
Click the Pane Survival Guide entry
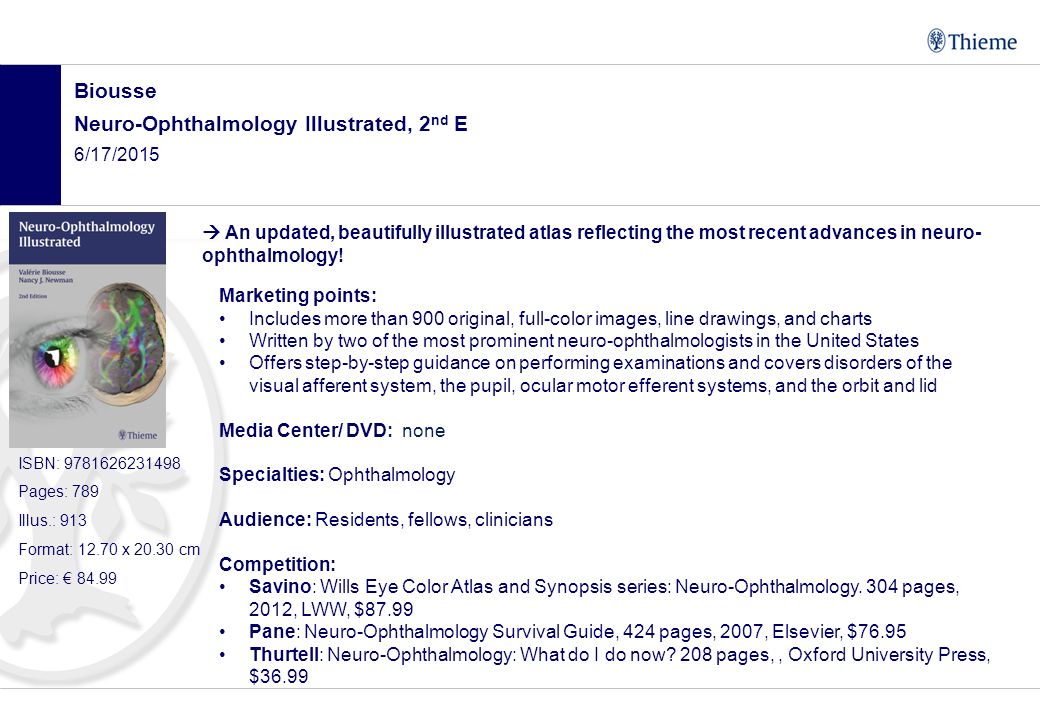577,631
